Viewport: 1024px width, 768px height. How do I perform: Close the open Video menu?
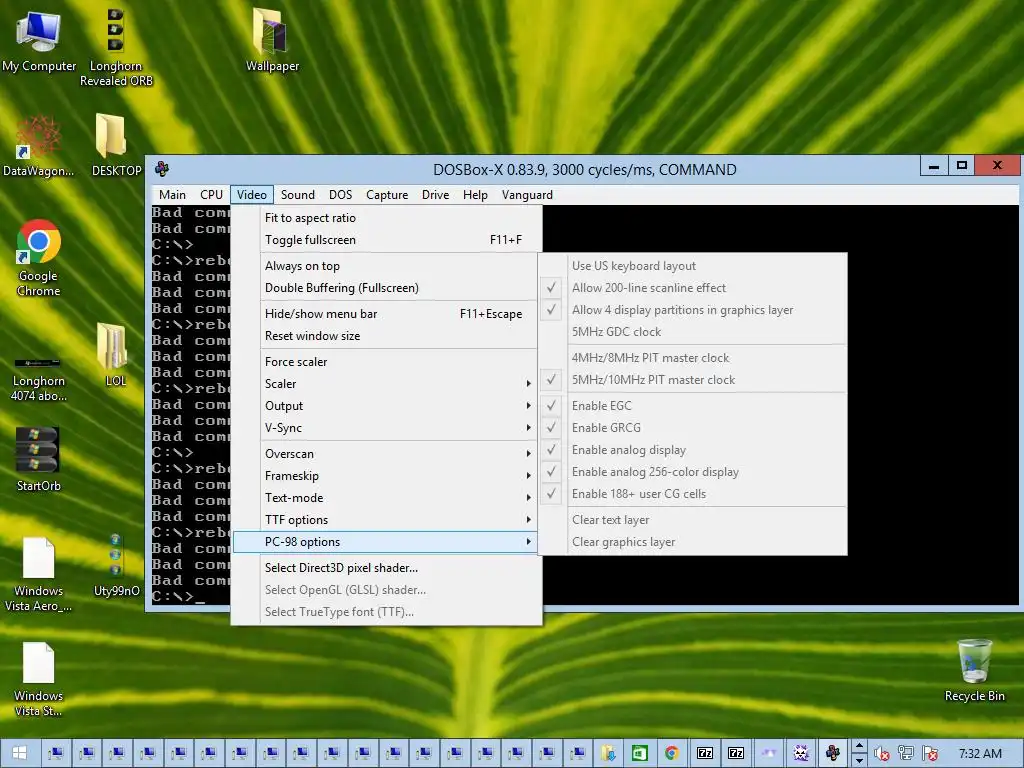(251, 195)
